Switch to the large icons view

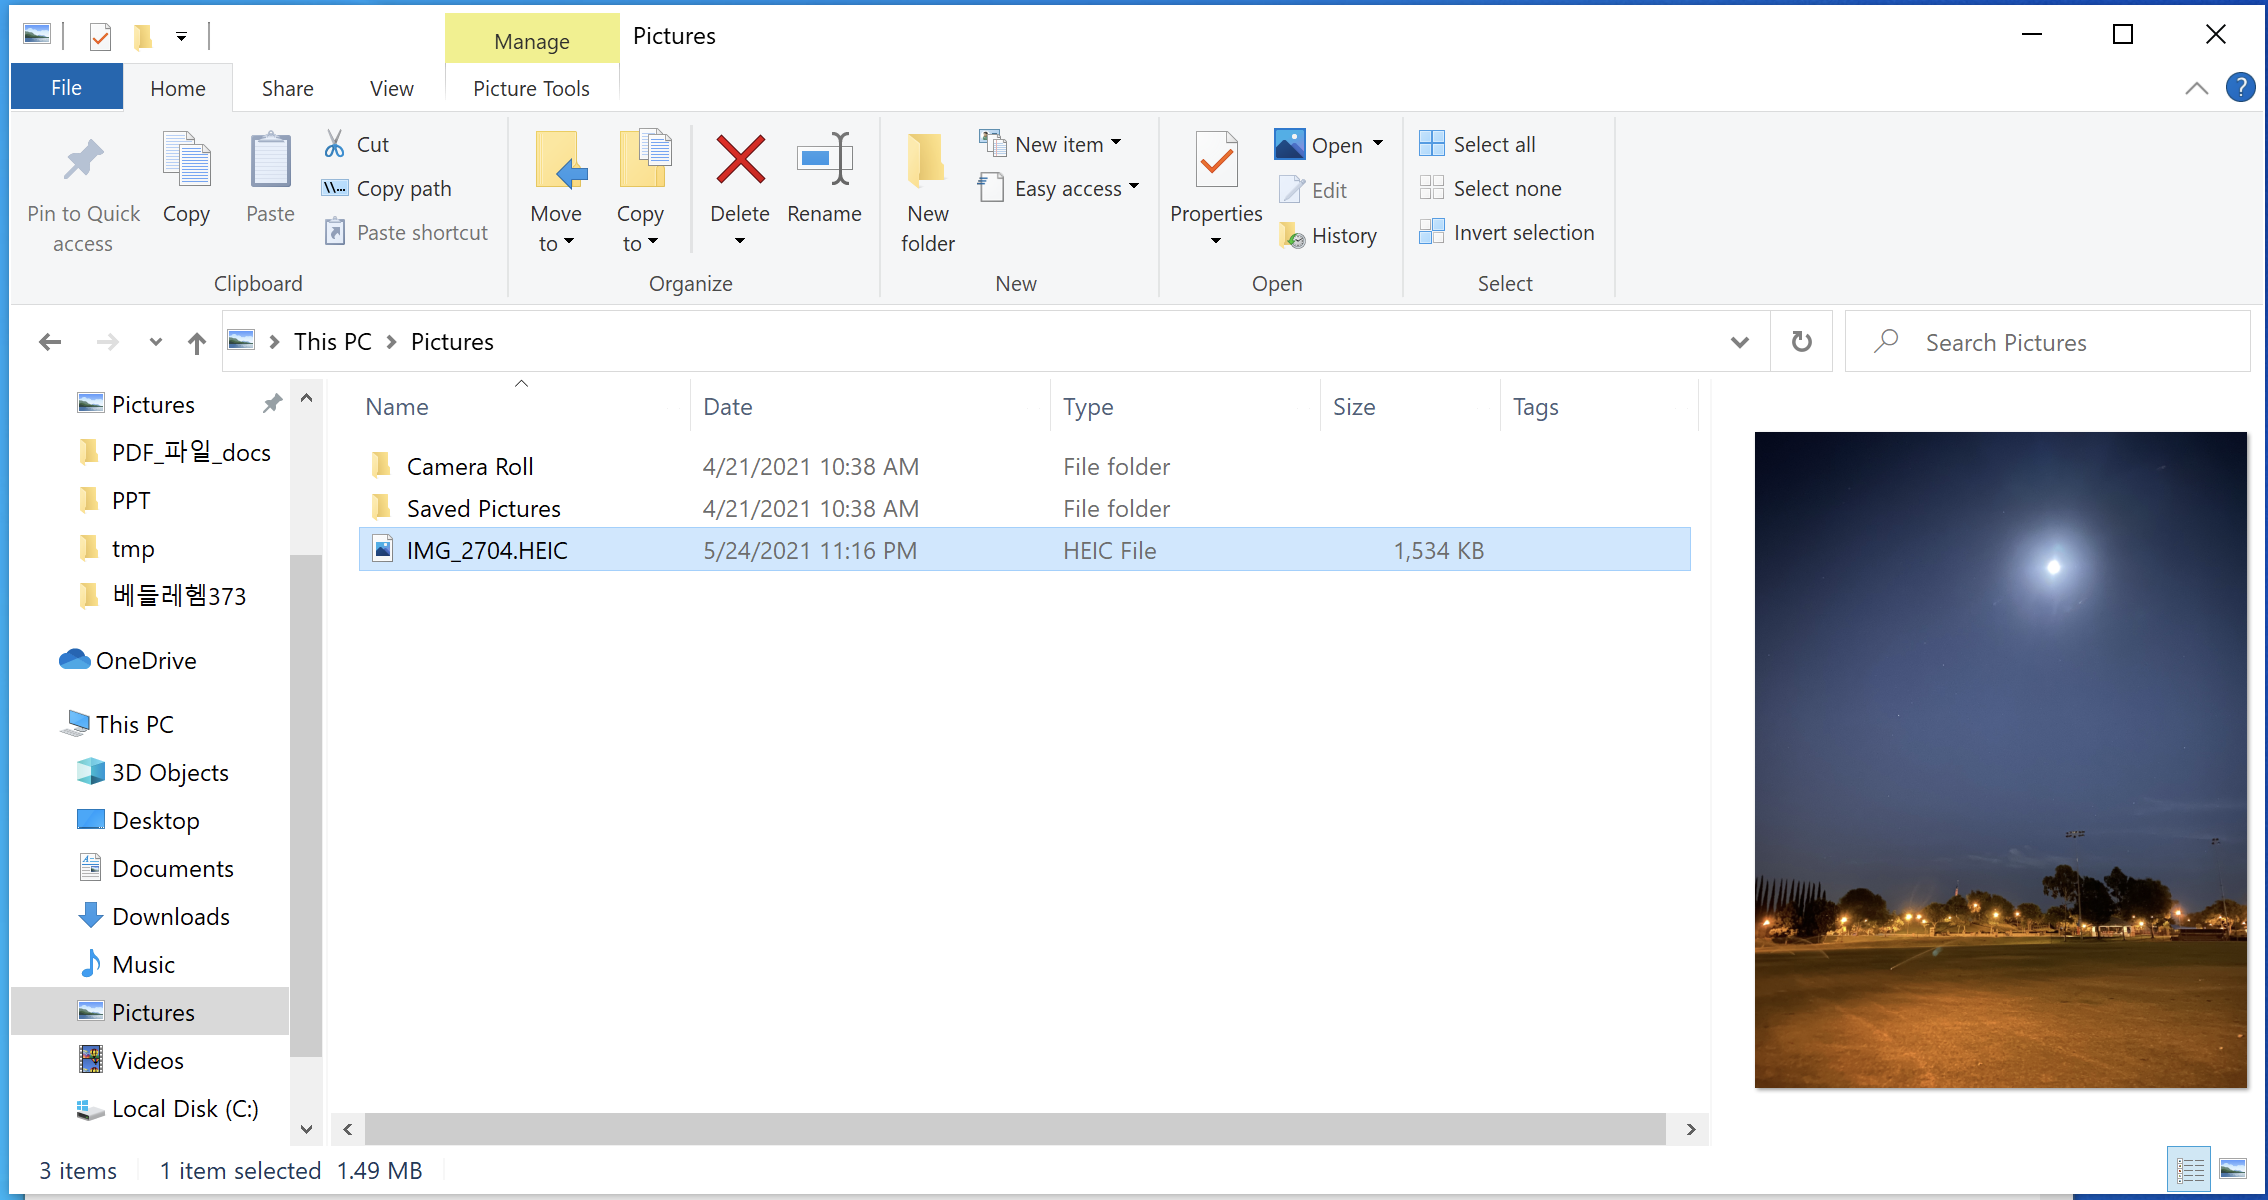2233,1169
